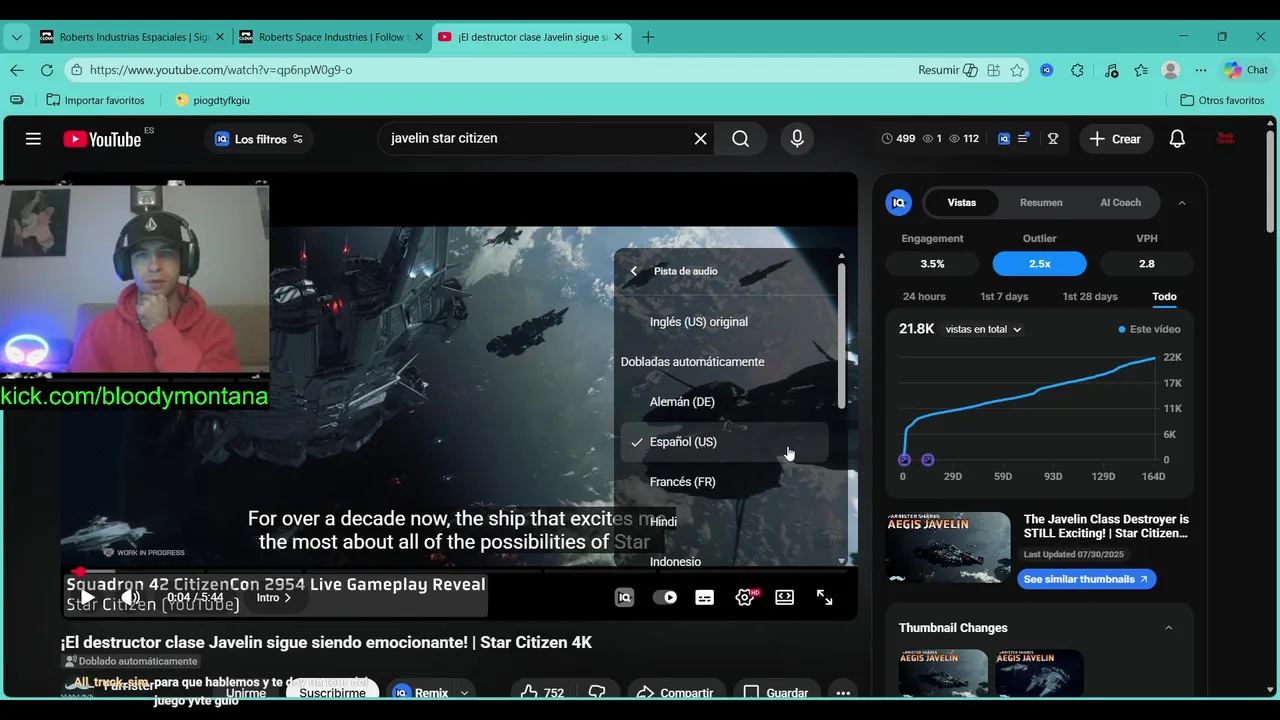Select Alemán (DE) audio track
This screenshot has width=1280, height=720.
[725, 402]
